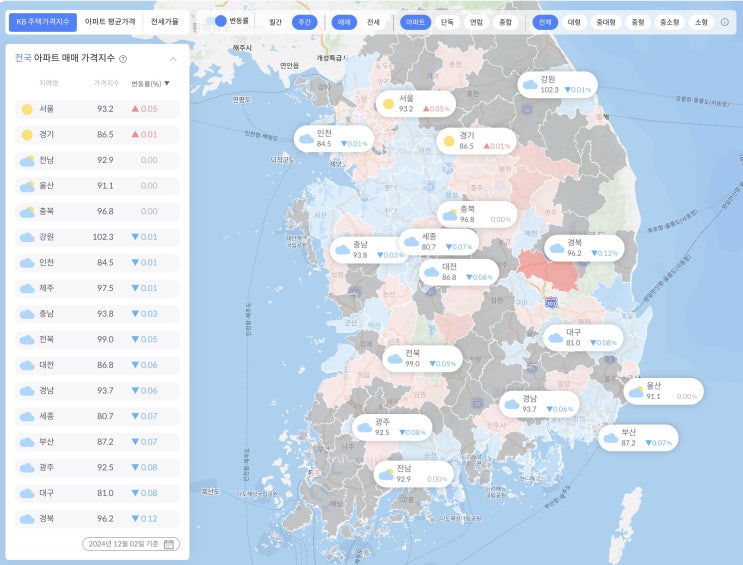Click 전국 link in the panel title
This screenshot has height=565, width=743.
pos(23,58)
